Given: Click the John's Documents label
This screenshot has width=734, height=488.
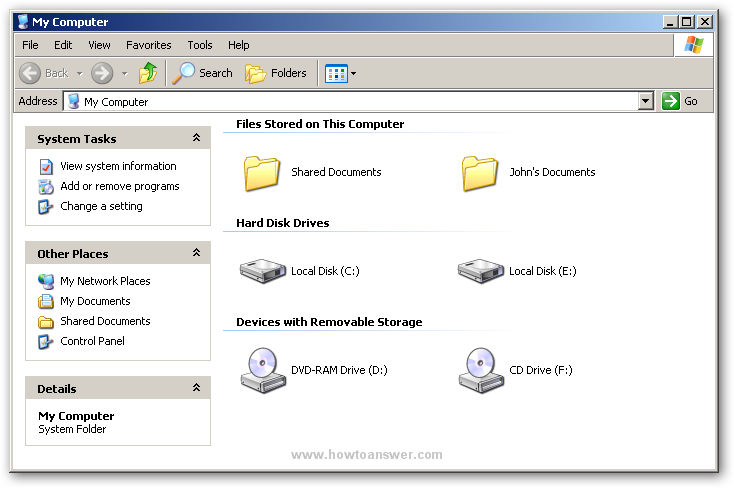Looking at the screenshot, I should tap(552, 172).
